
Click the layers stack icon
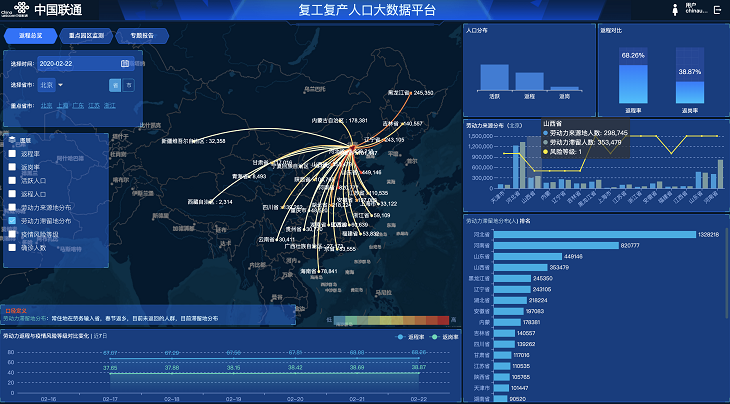pyautogui.click(x=13, y=140)
